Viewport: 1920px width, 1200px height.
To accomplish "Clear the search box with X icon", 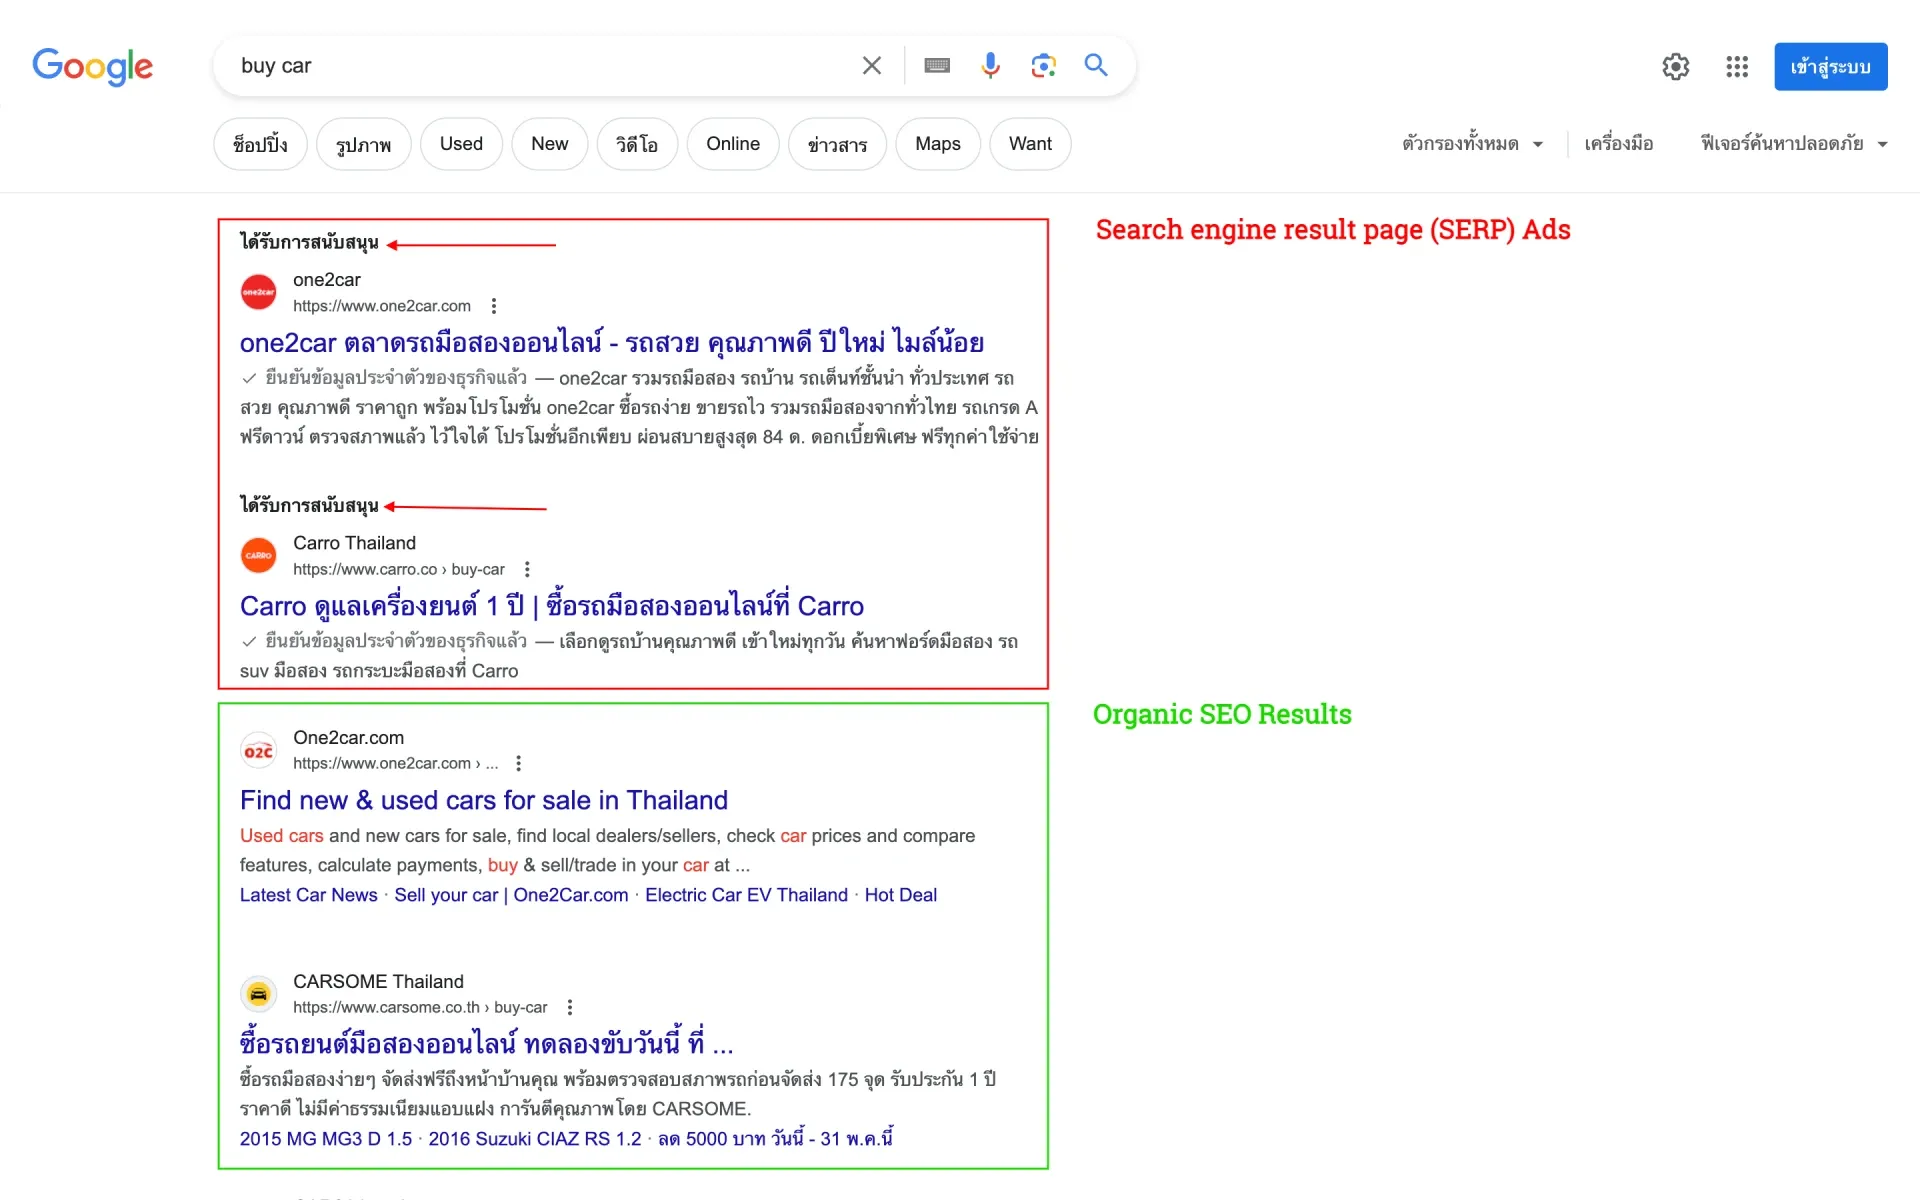I will (872, 66).
